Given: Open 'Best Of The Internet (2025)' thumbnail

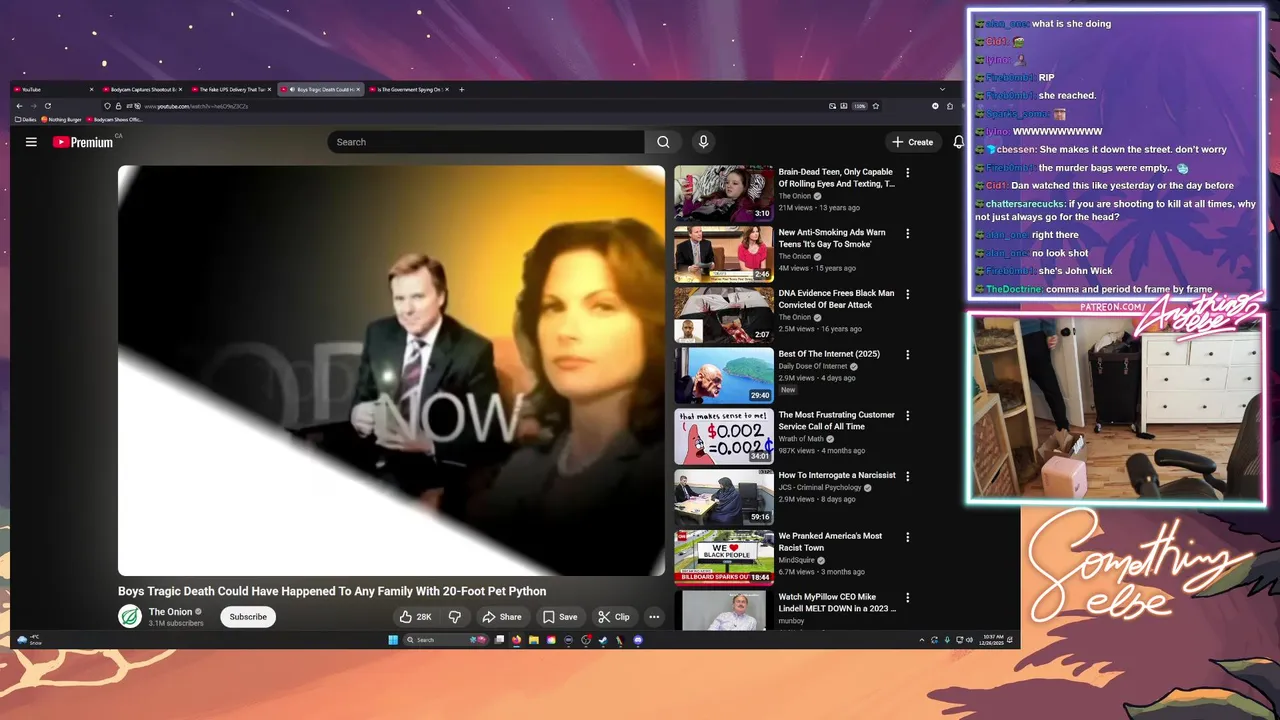Looking at the screenshot, I should click(x=724, y=375).
